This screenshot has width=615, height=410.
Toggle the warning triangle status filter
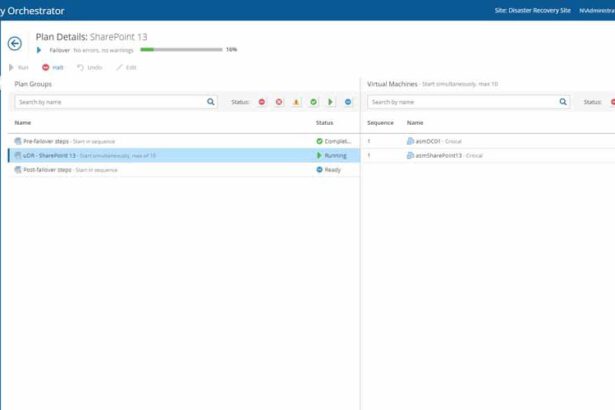(296, 102)
